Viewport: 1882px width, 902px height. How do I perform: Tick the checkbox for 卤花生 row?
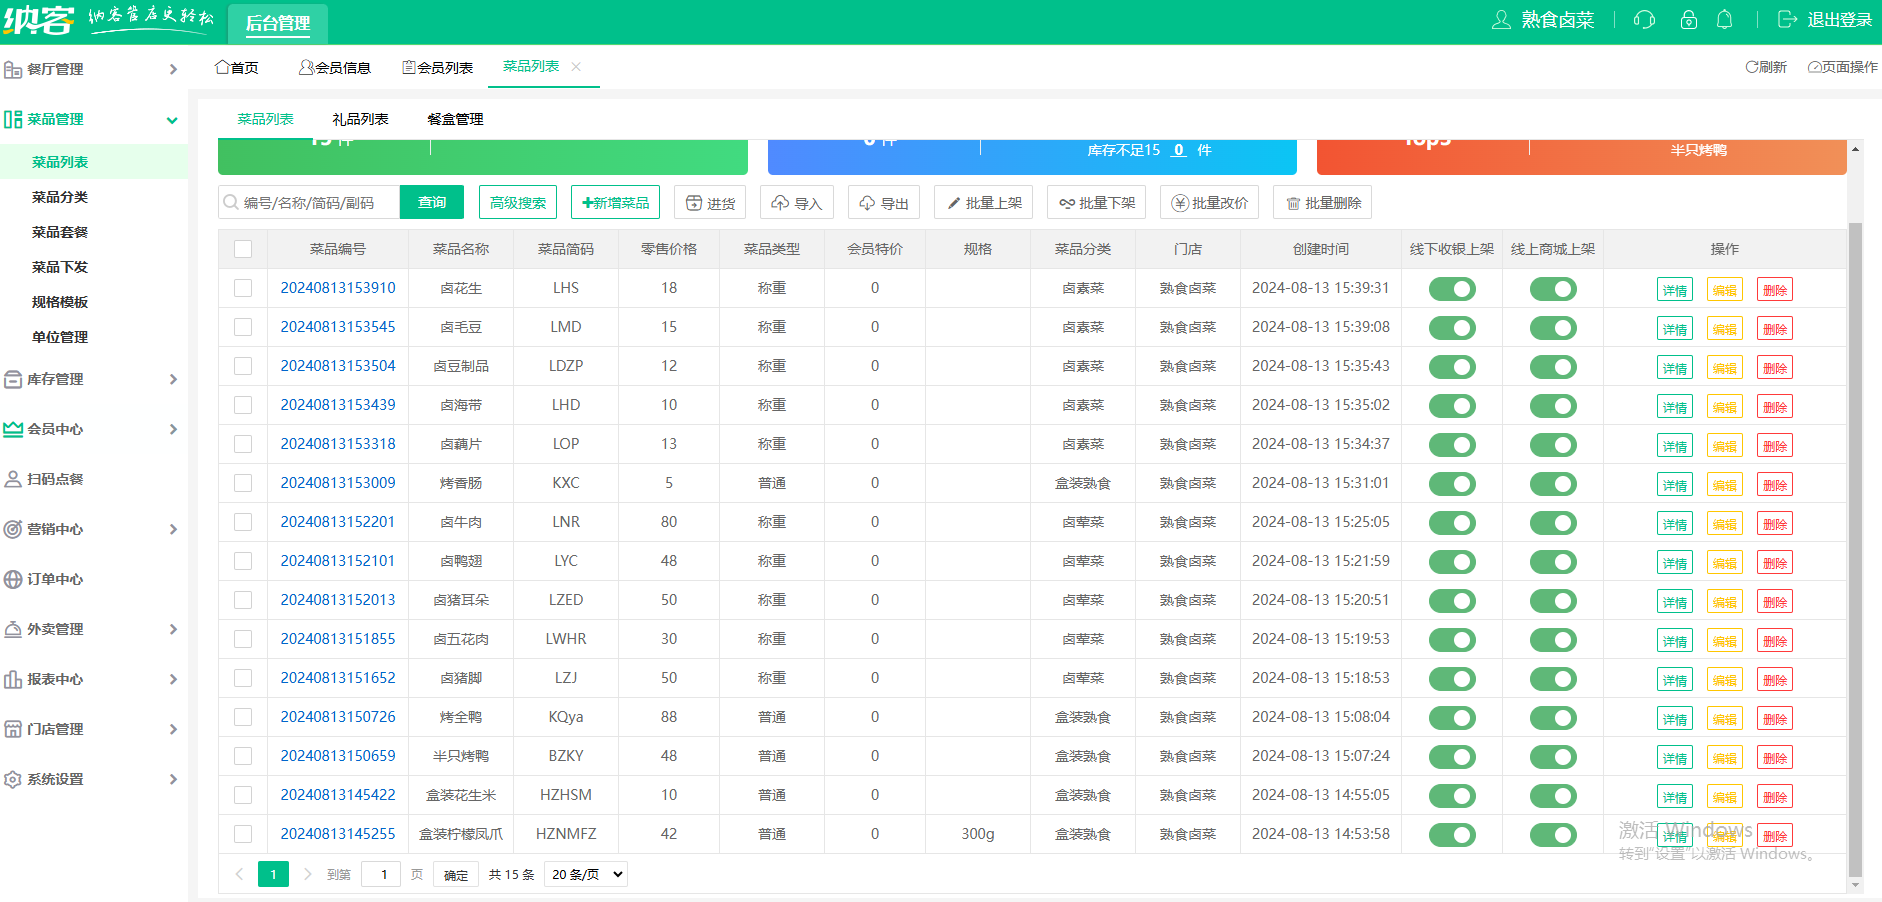[243, 288]
